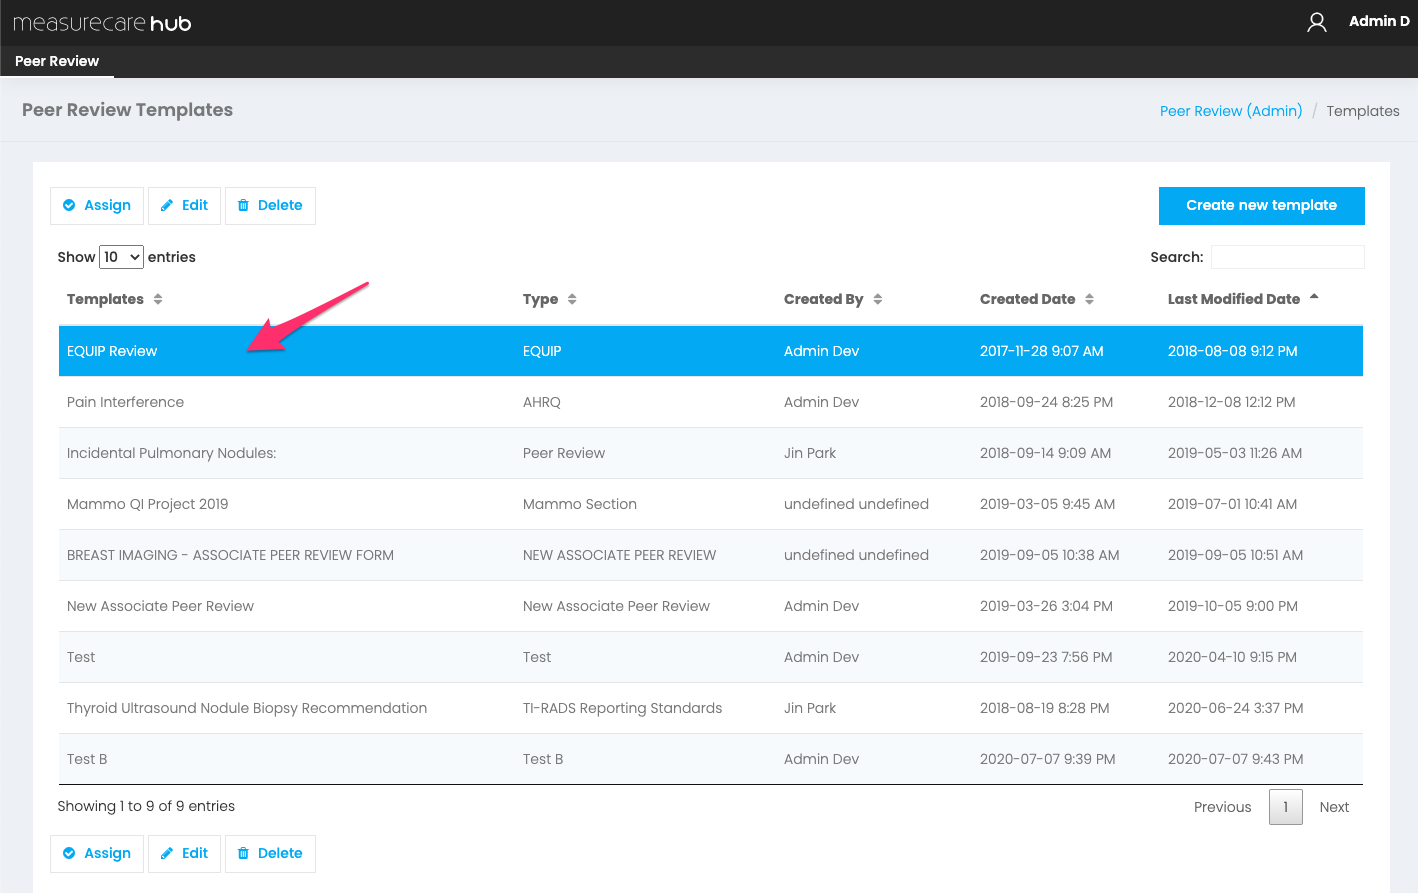Sort by Type column arrows
This screenshot has width=1418, height=893.
click(x=572, y=299)
